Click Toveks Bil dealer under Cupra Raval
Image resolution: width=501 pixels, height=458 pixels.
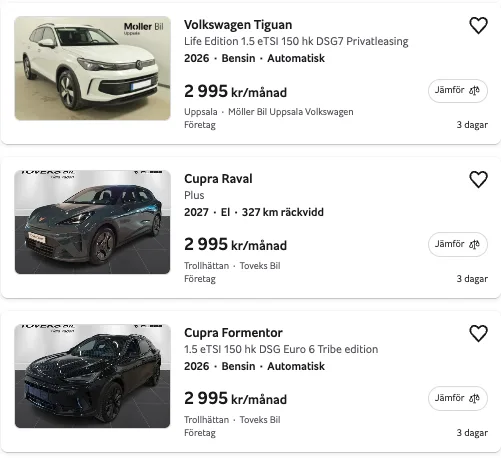pos(260,266)
